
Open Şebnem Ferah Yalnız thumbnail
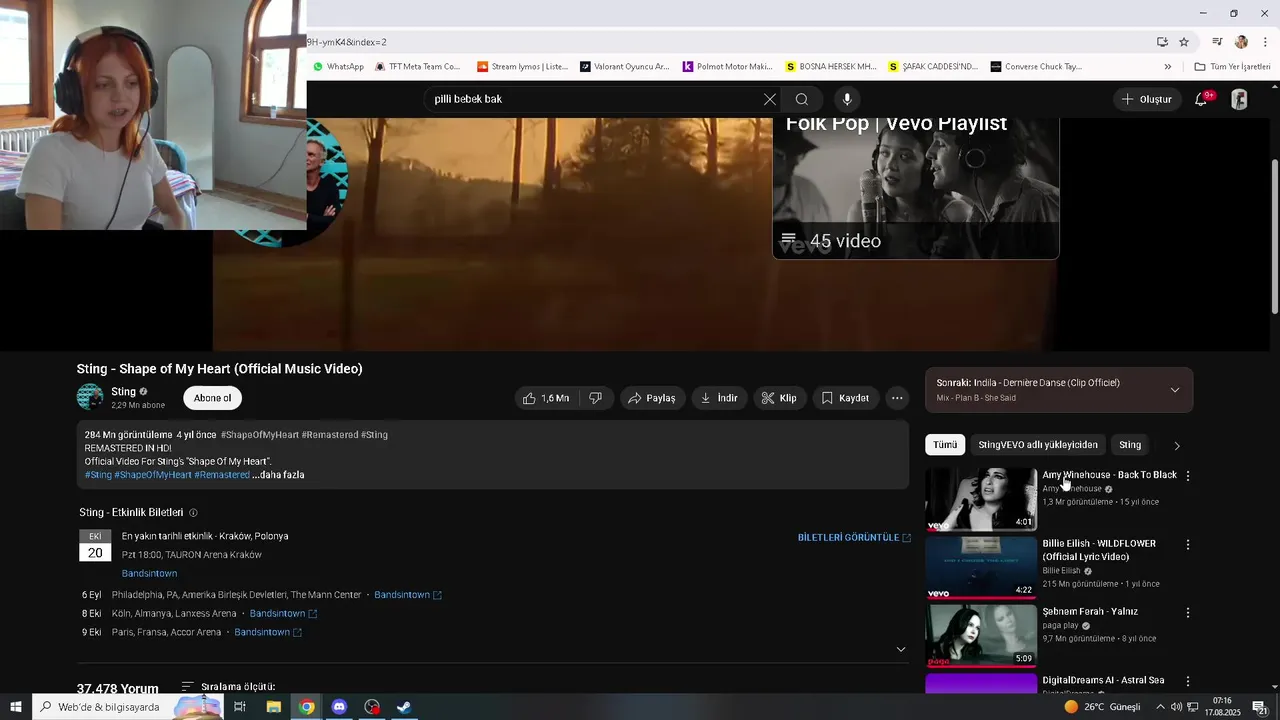click(980, 635)
